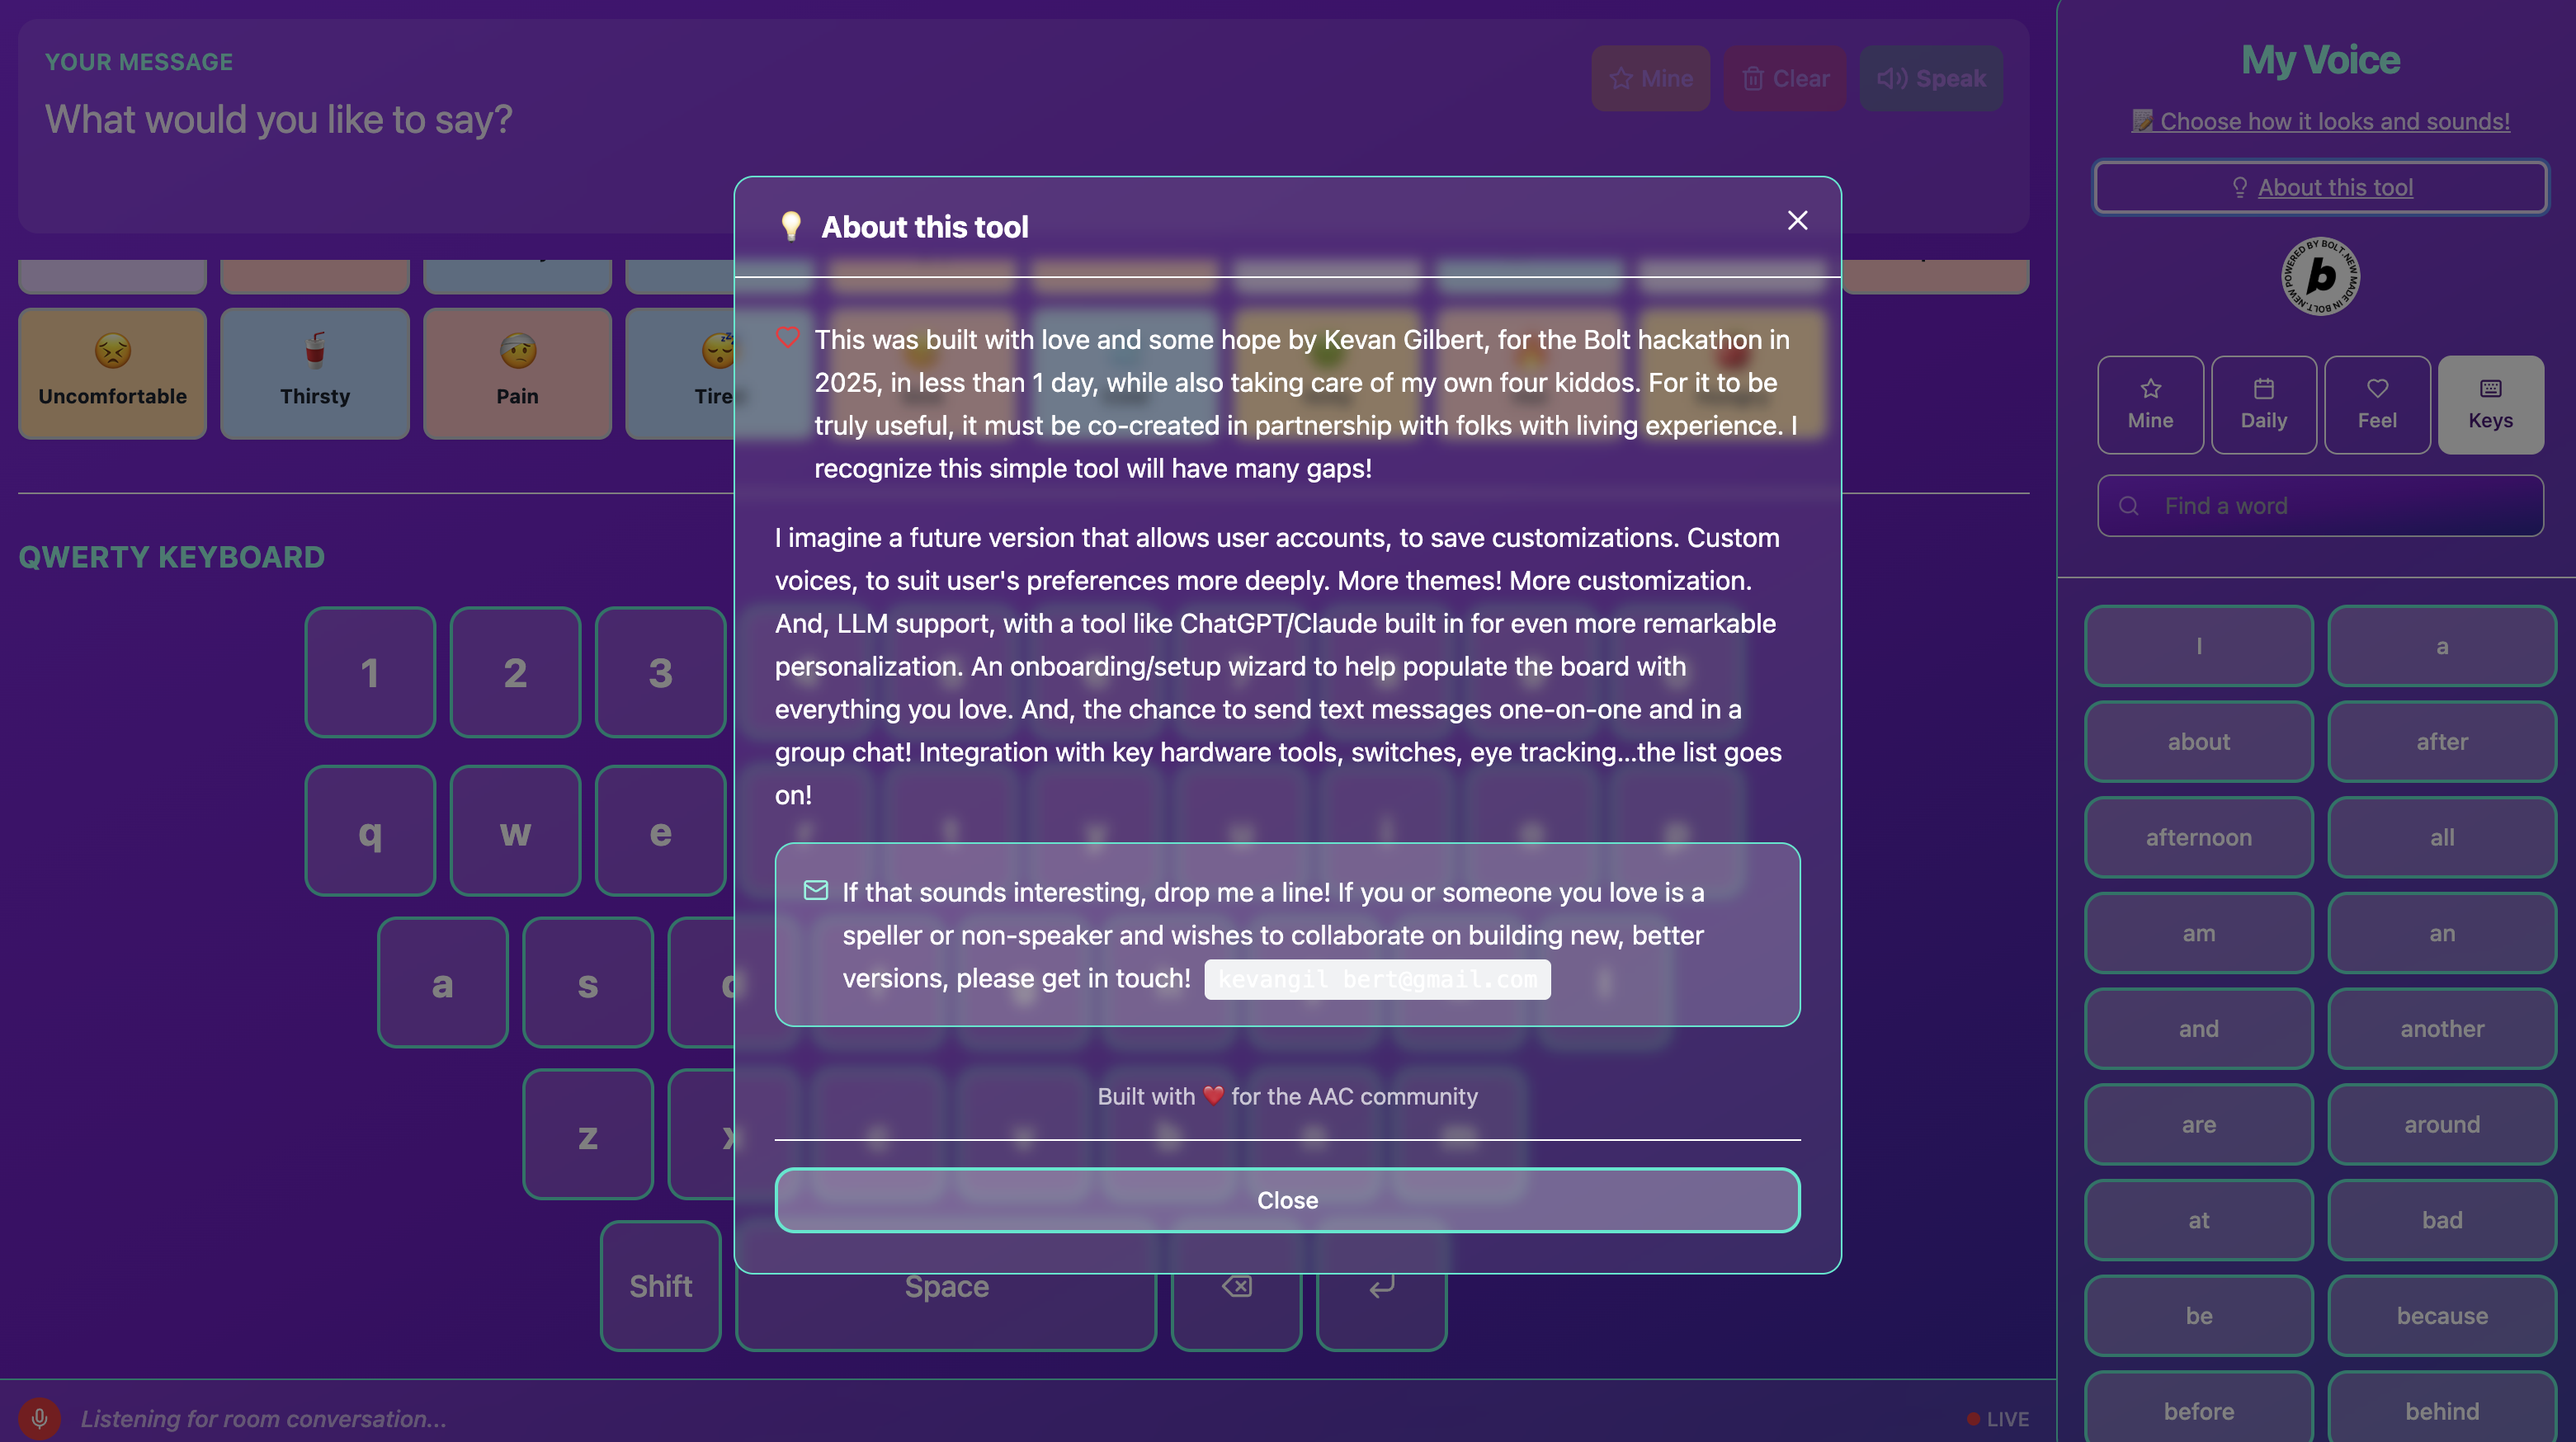This screenshot has height=1442, width=2576.
Task: Select the Pain feeling tile
Action: [x=517, y=373]
